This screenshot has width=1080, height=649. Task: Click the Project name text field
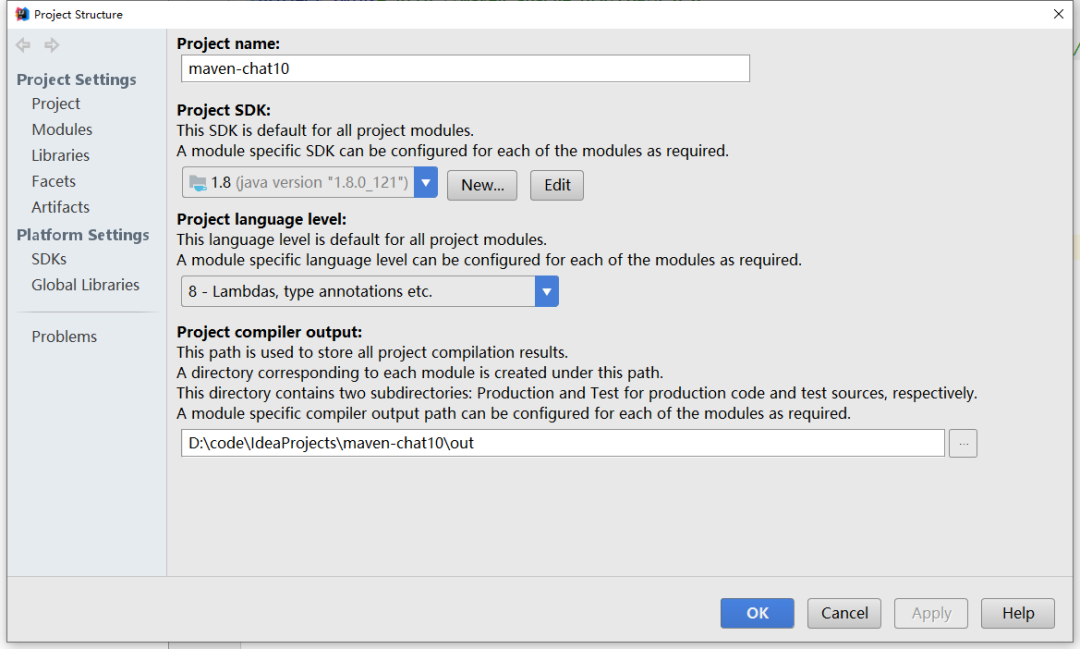pos(465,69)
